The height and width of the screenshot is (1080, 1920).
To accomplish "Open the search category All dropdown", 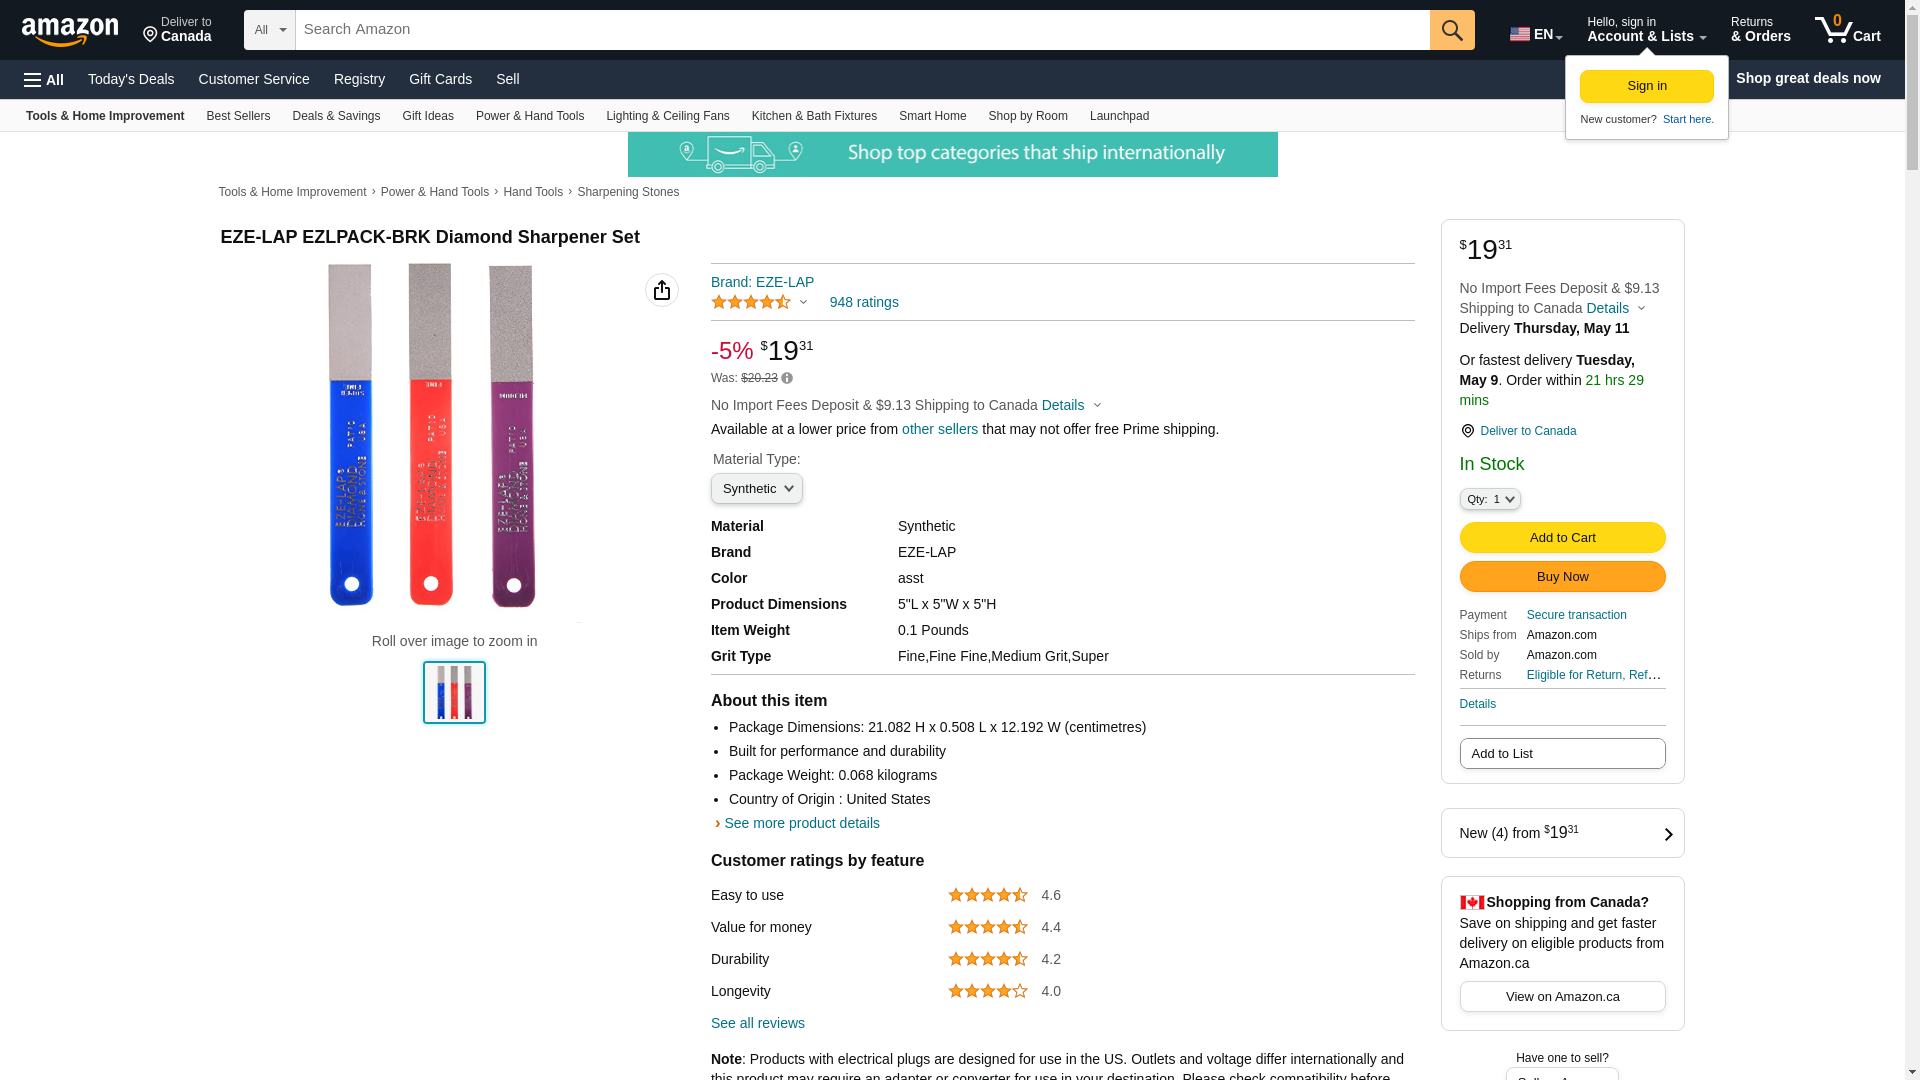I will pos(270,30).
